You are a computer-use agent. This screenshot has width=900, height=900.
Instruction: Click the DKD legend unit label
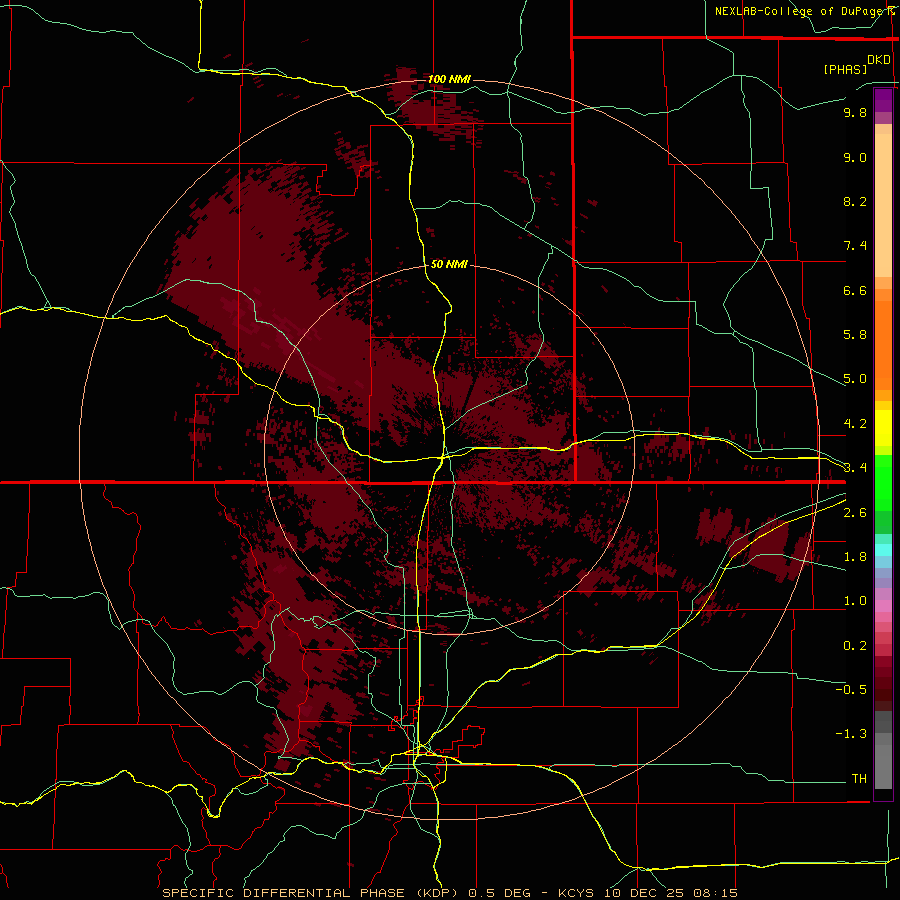pos(879,60)
